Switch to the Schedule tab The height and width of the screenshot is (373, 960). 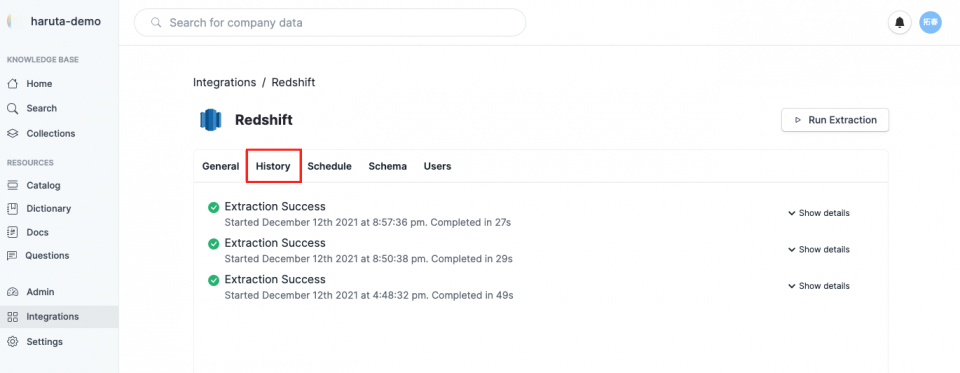329,166
